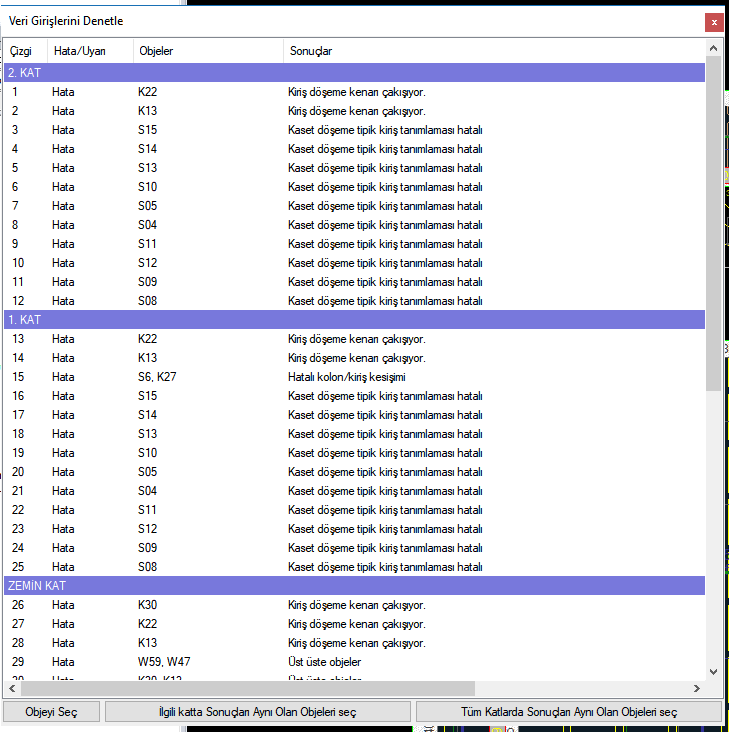
Task: Select row 13 with object K22
Action: tap(354, 339)
